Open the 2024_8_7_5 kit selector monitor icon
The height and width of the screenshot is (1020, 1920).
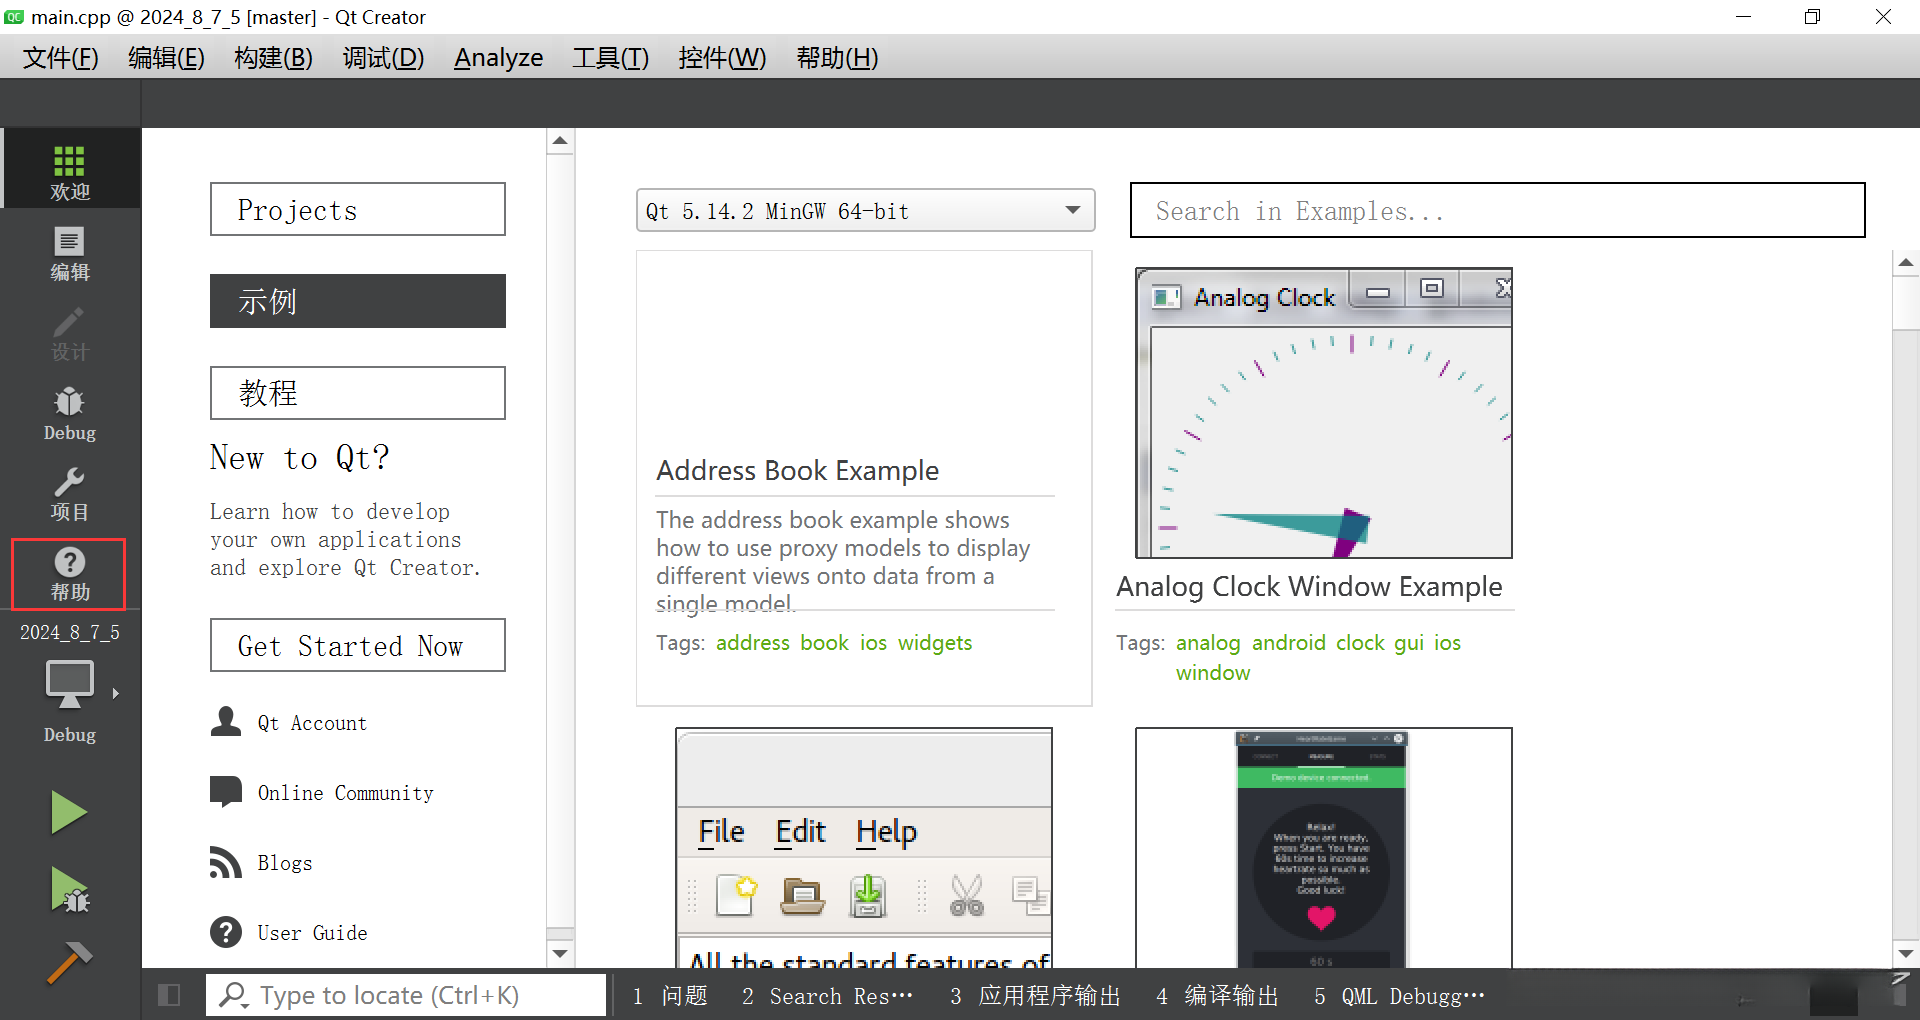coord(70,684)
